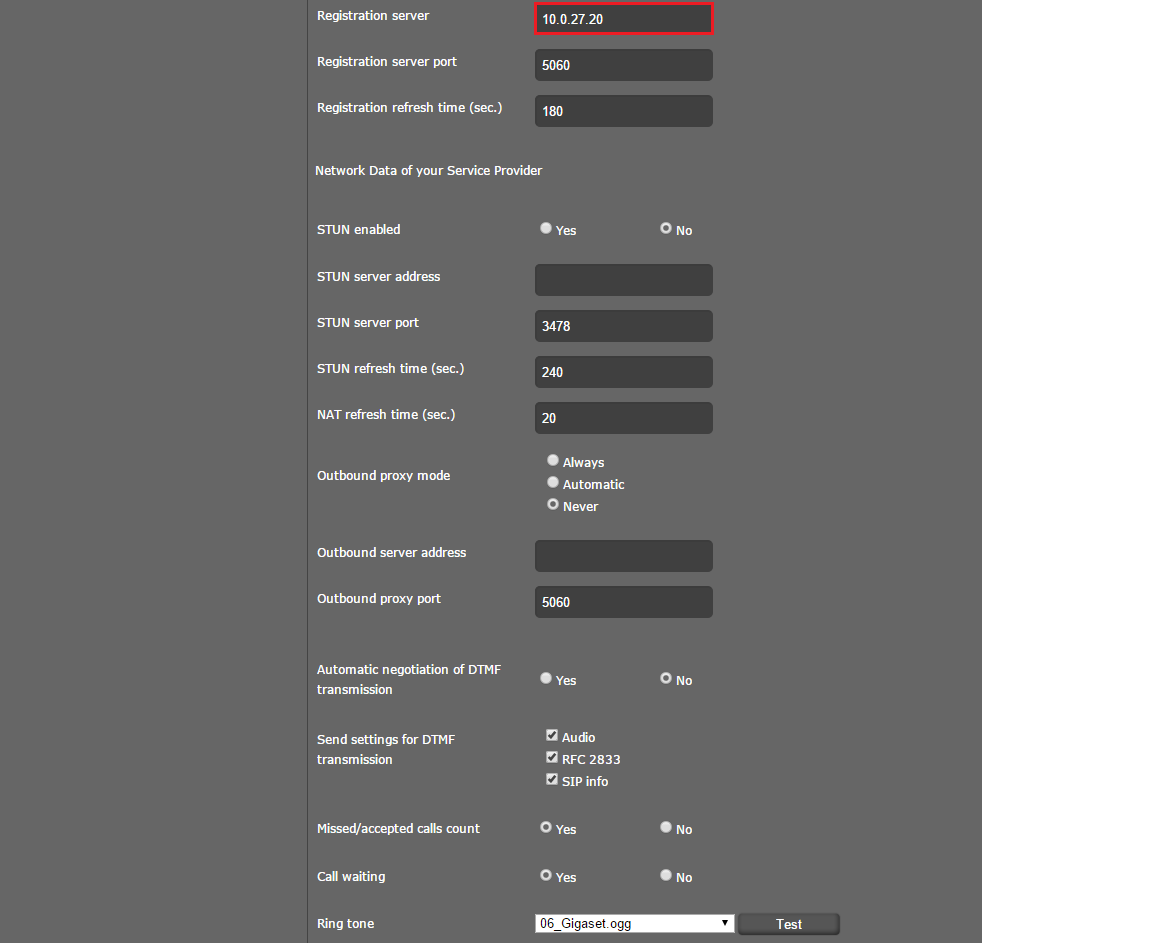Viewport: 1152px width, 943px height.
Task: Open the Ring tone dropdown
Action: tap(634, 923)
